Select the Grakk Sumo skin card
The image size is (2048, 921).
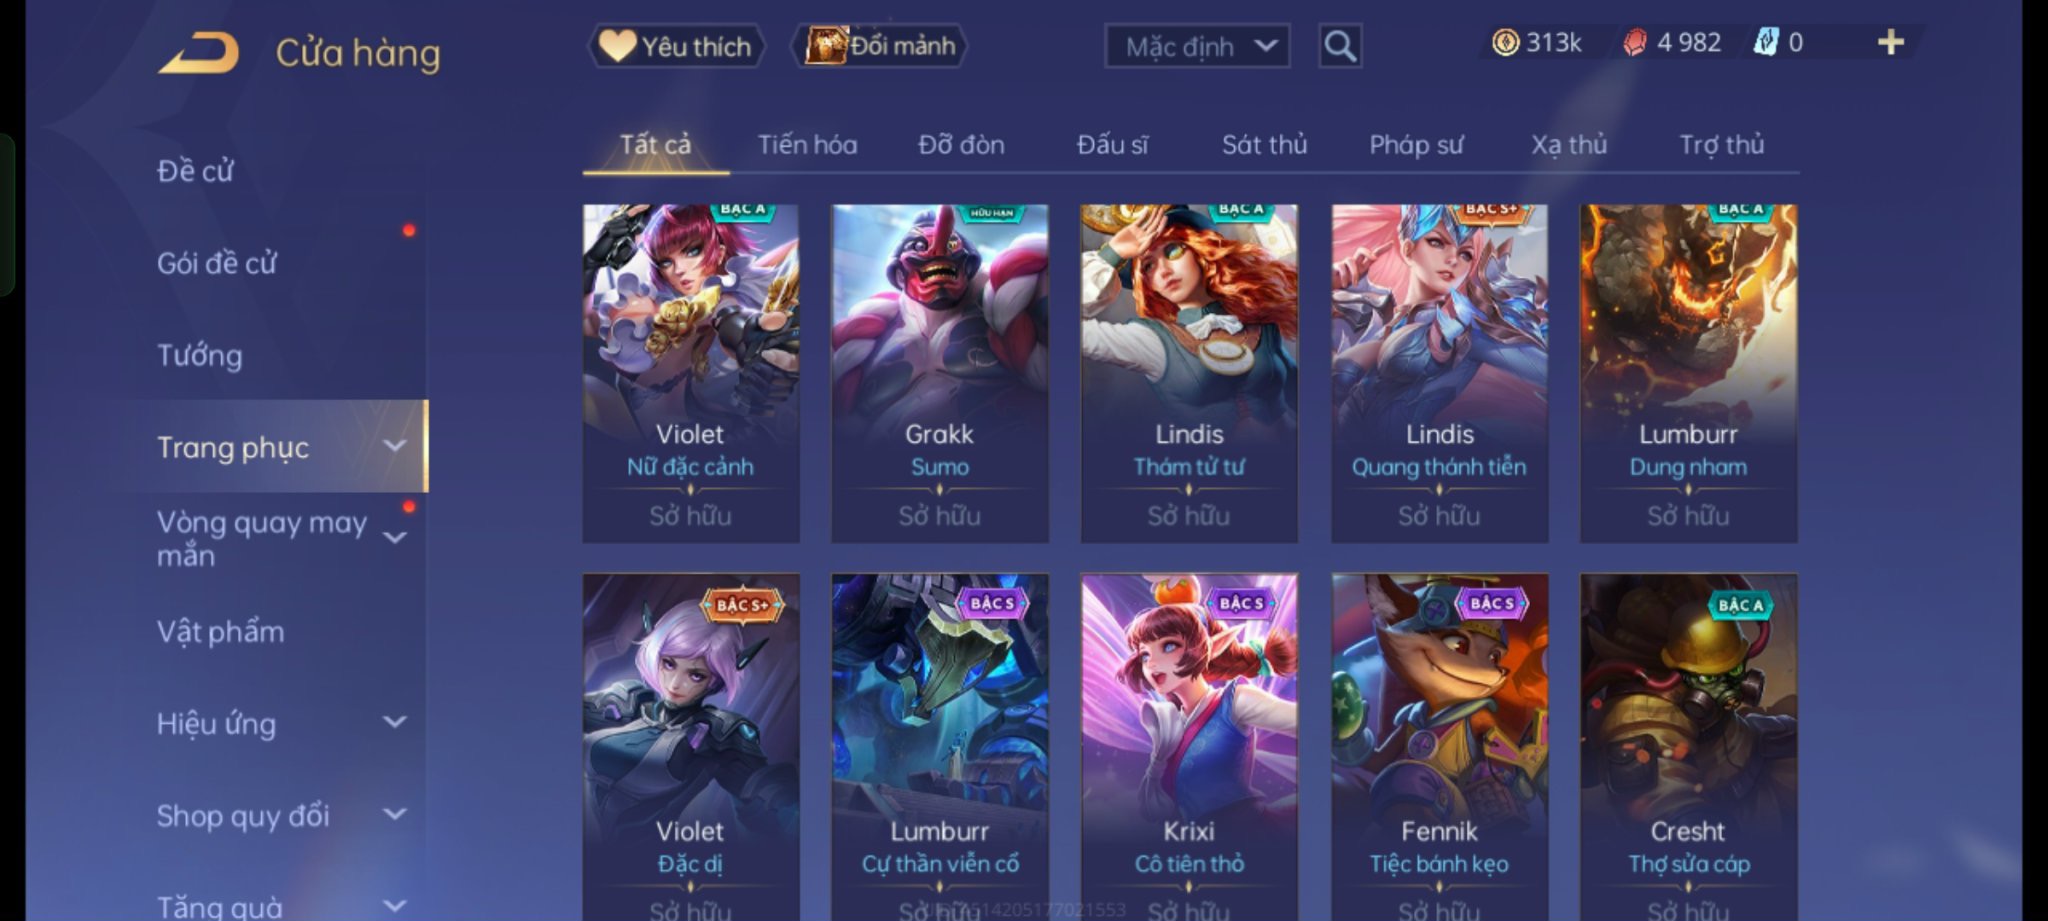click(940, 373)
